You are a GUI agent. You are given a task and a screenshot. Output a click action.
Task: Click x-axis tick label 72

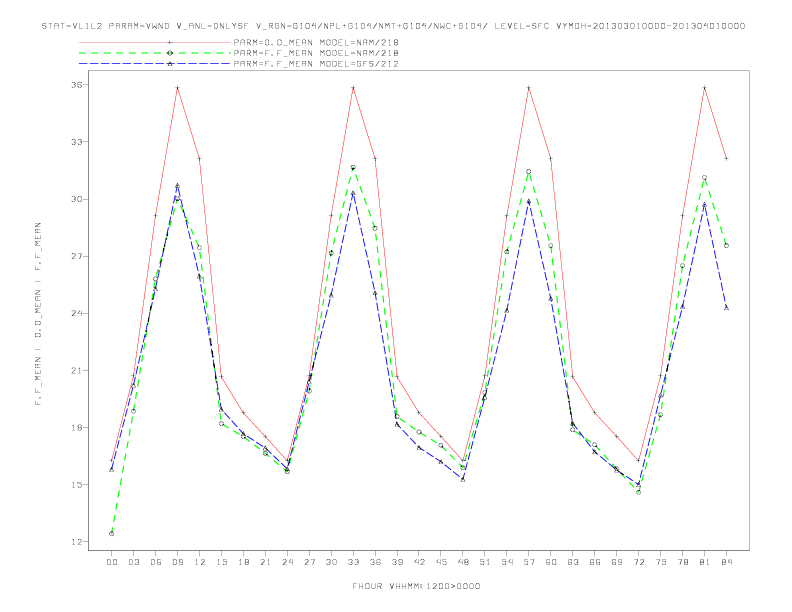click(639, 562)
